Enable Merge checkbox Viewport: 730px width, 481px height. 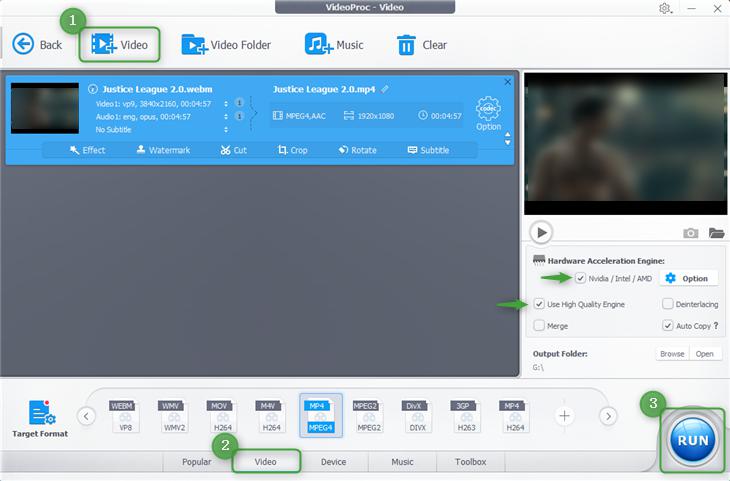click(539, 325)
